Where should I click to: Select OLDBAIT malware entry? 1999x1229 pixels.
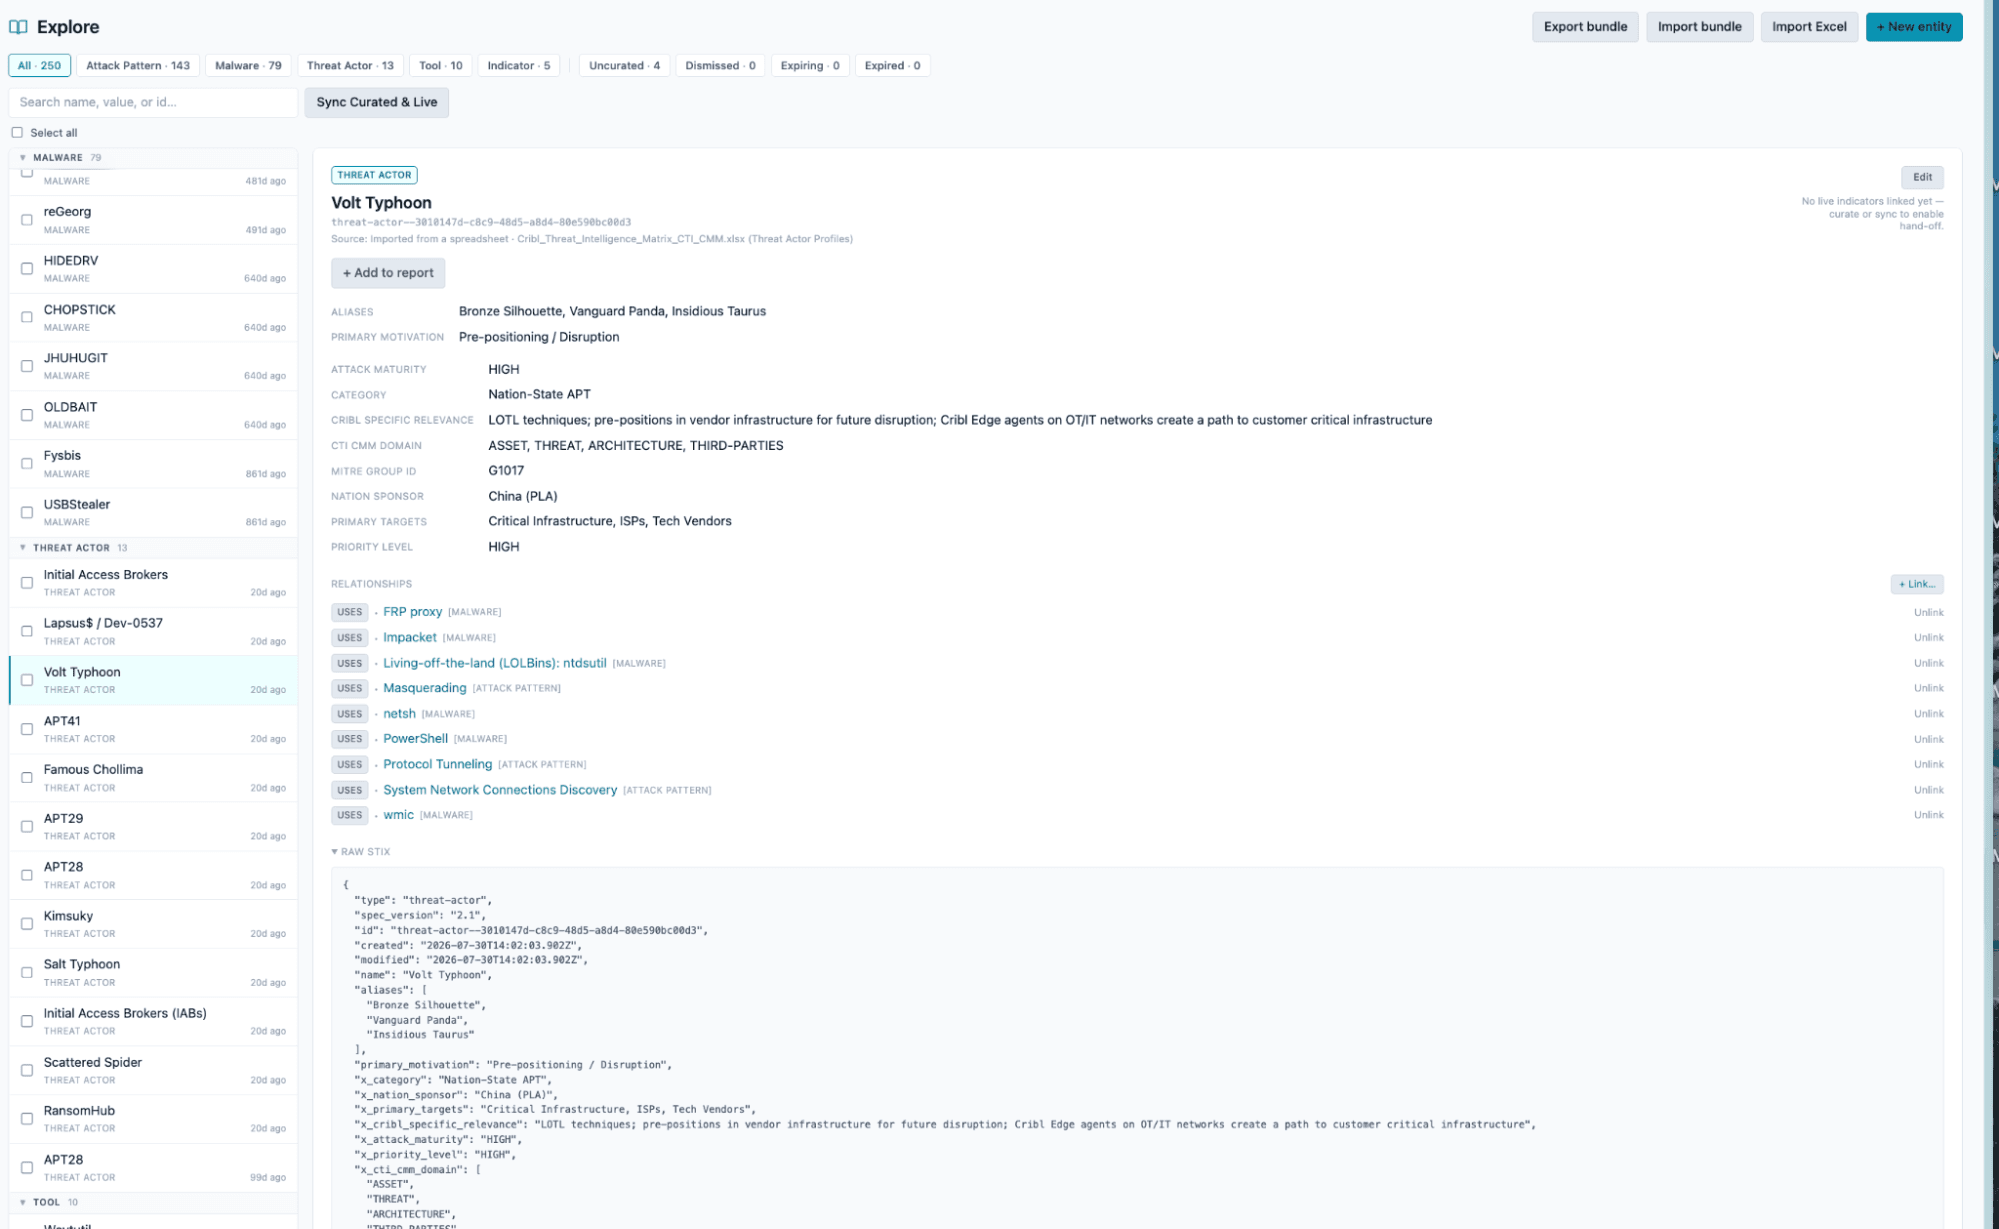click(x=153, y=415)
